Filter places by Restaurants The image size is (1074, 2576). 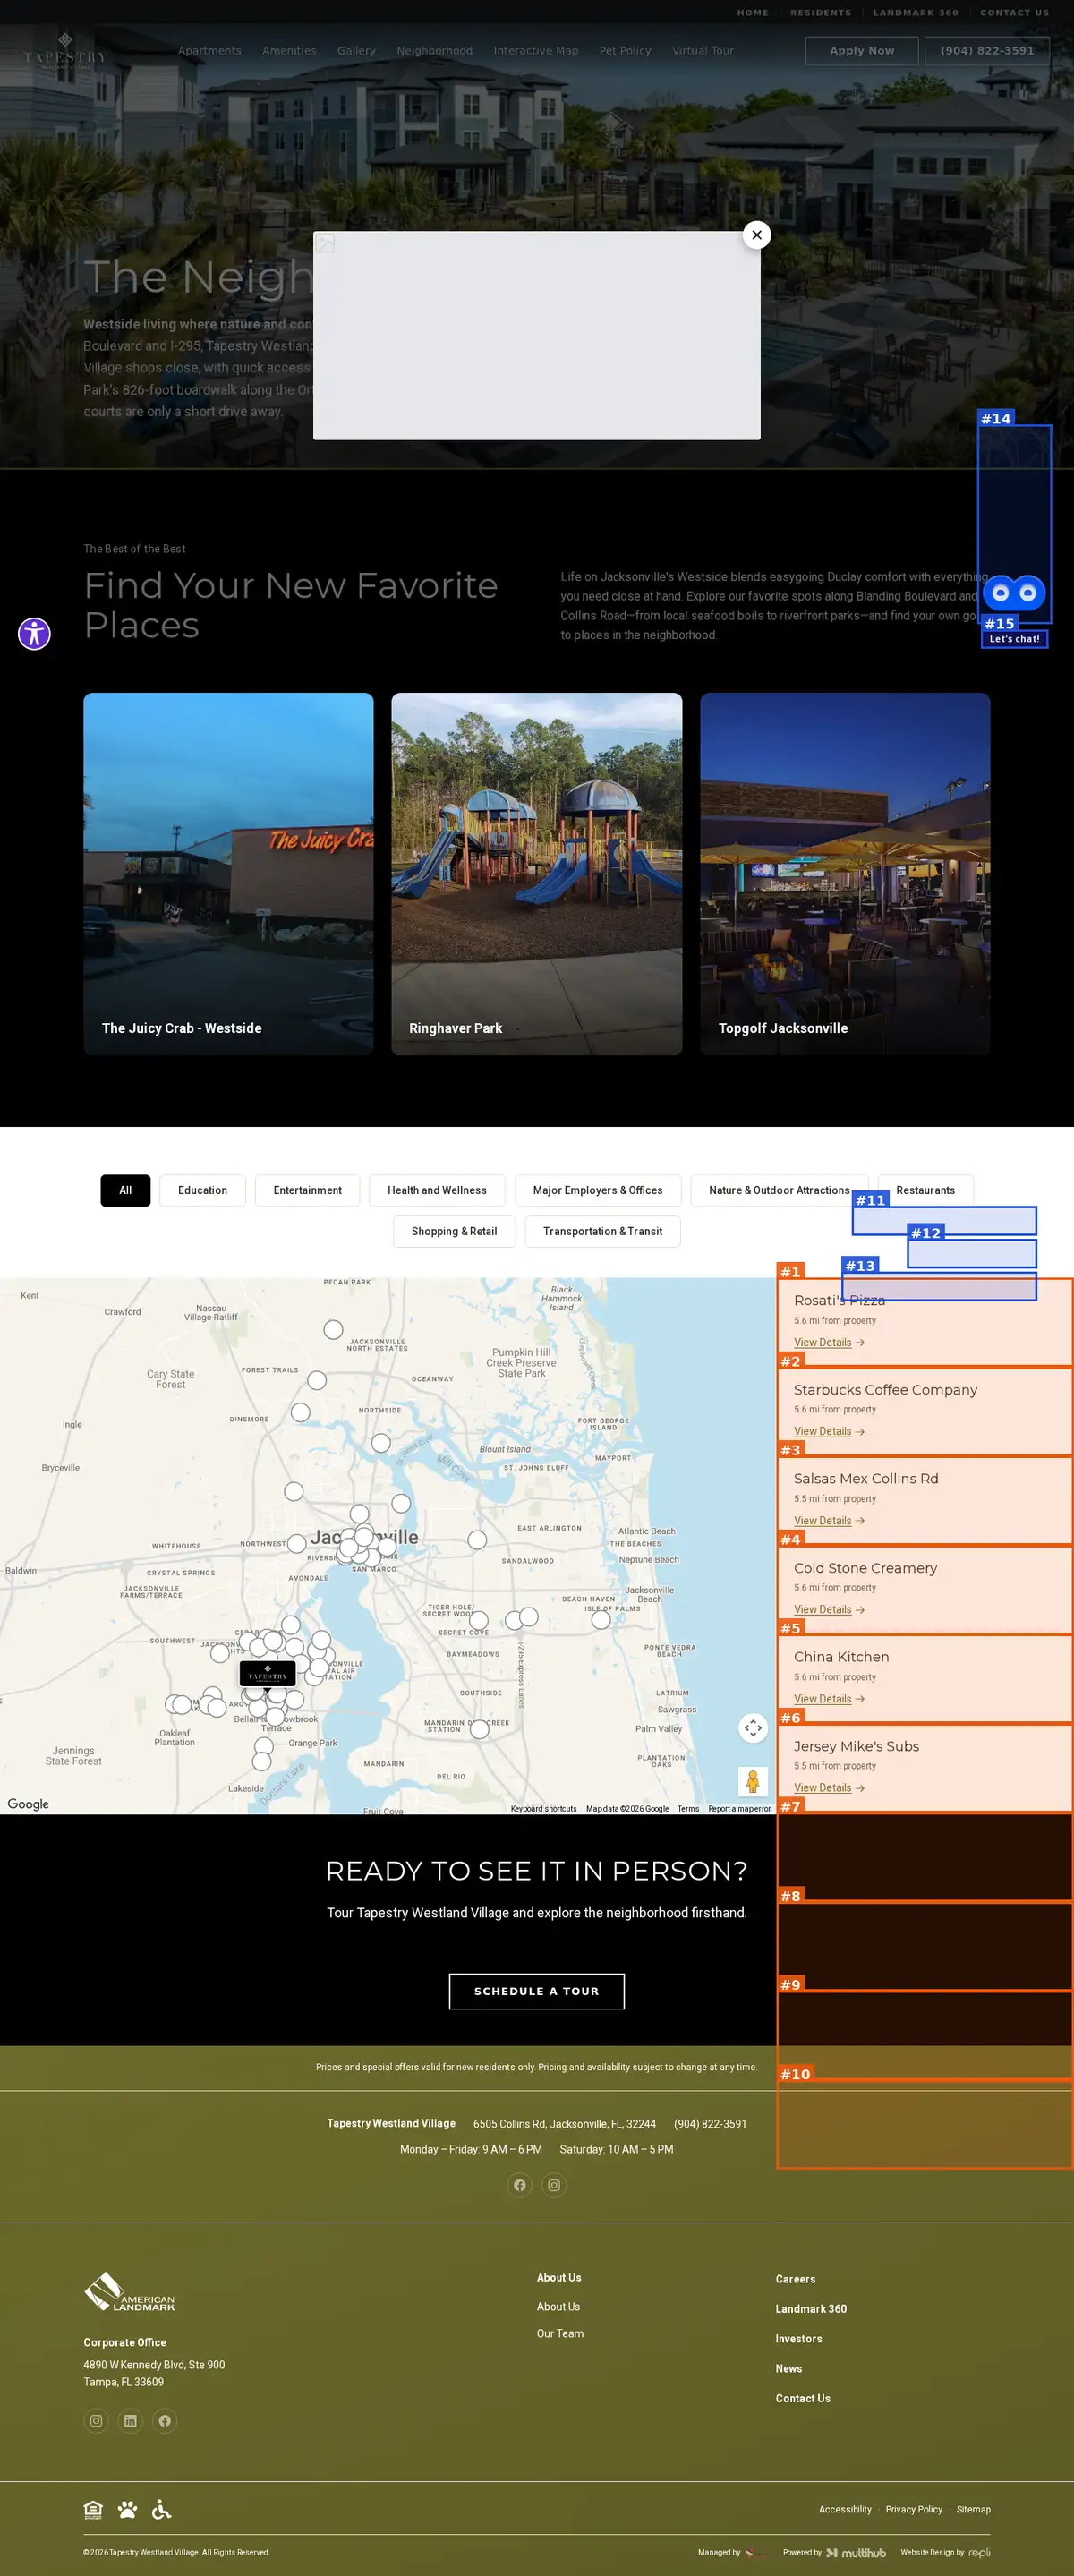[925, 1190]
